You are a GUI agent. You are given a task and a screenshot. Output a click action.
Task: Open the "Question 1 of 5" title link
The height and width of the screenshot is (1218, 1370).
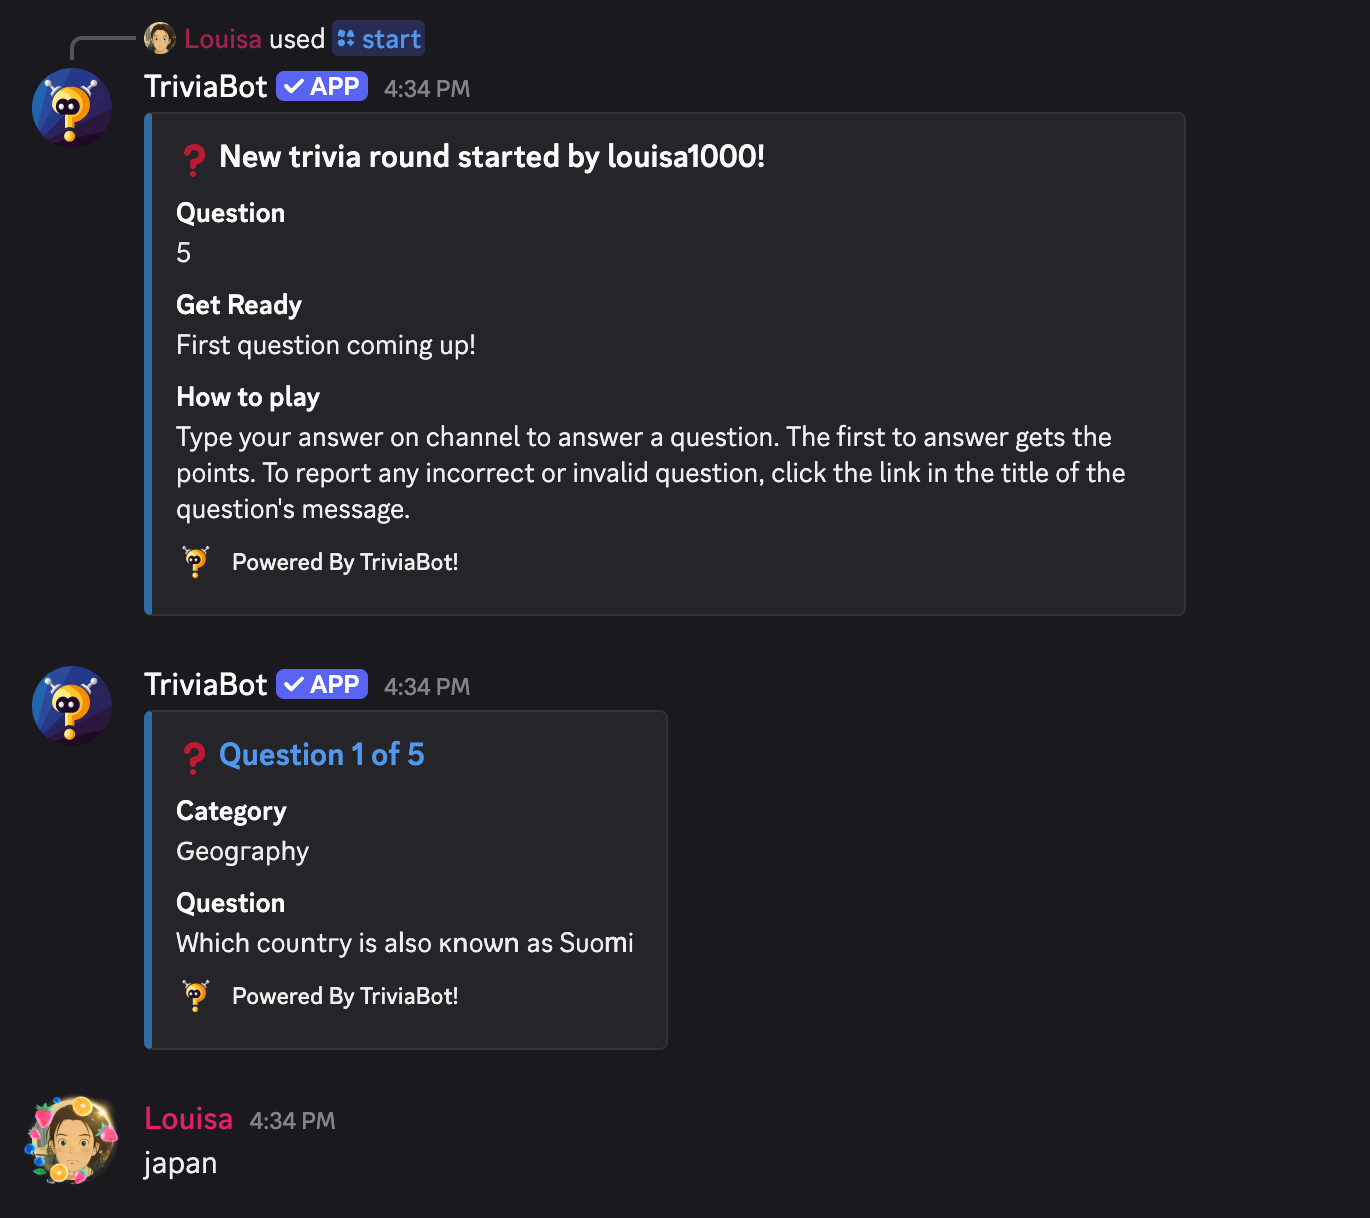point(321,755)
